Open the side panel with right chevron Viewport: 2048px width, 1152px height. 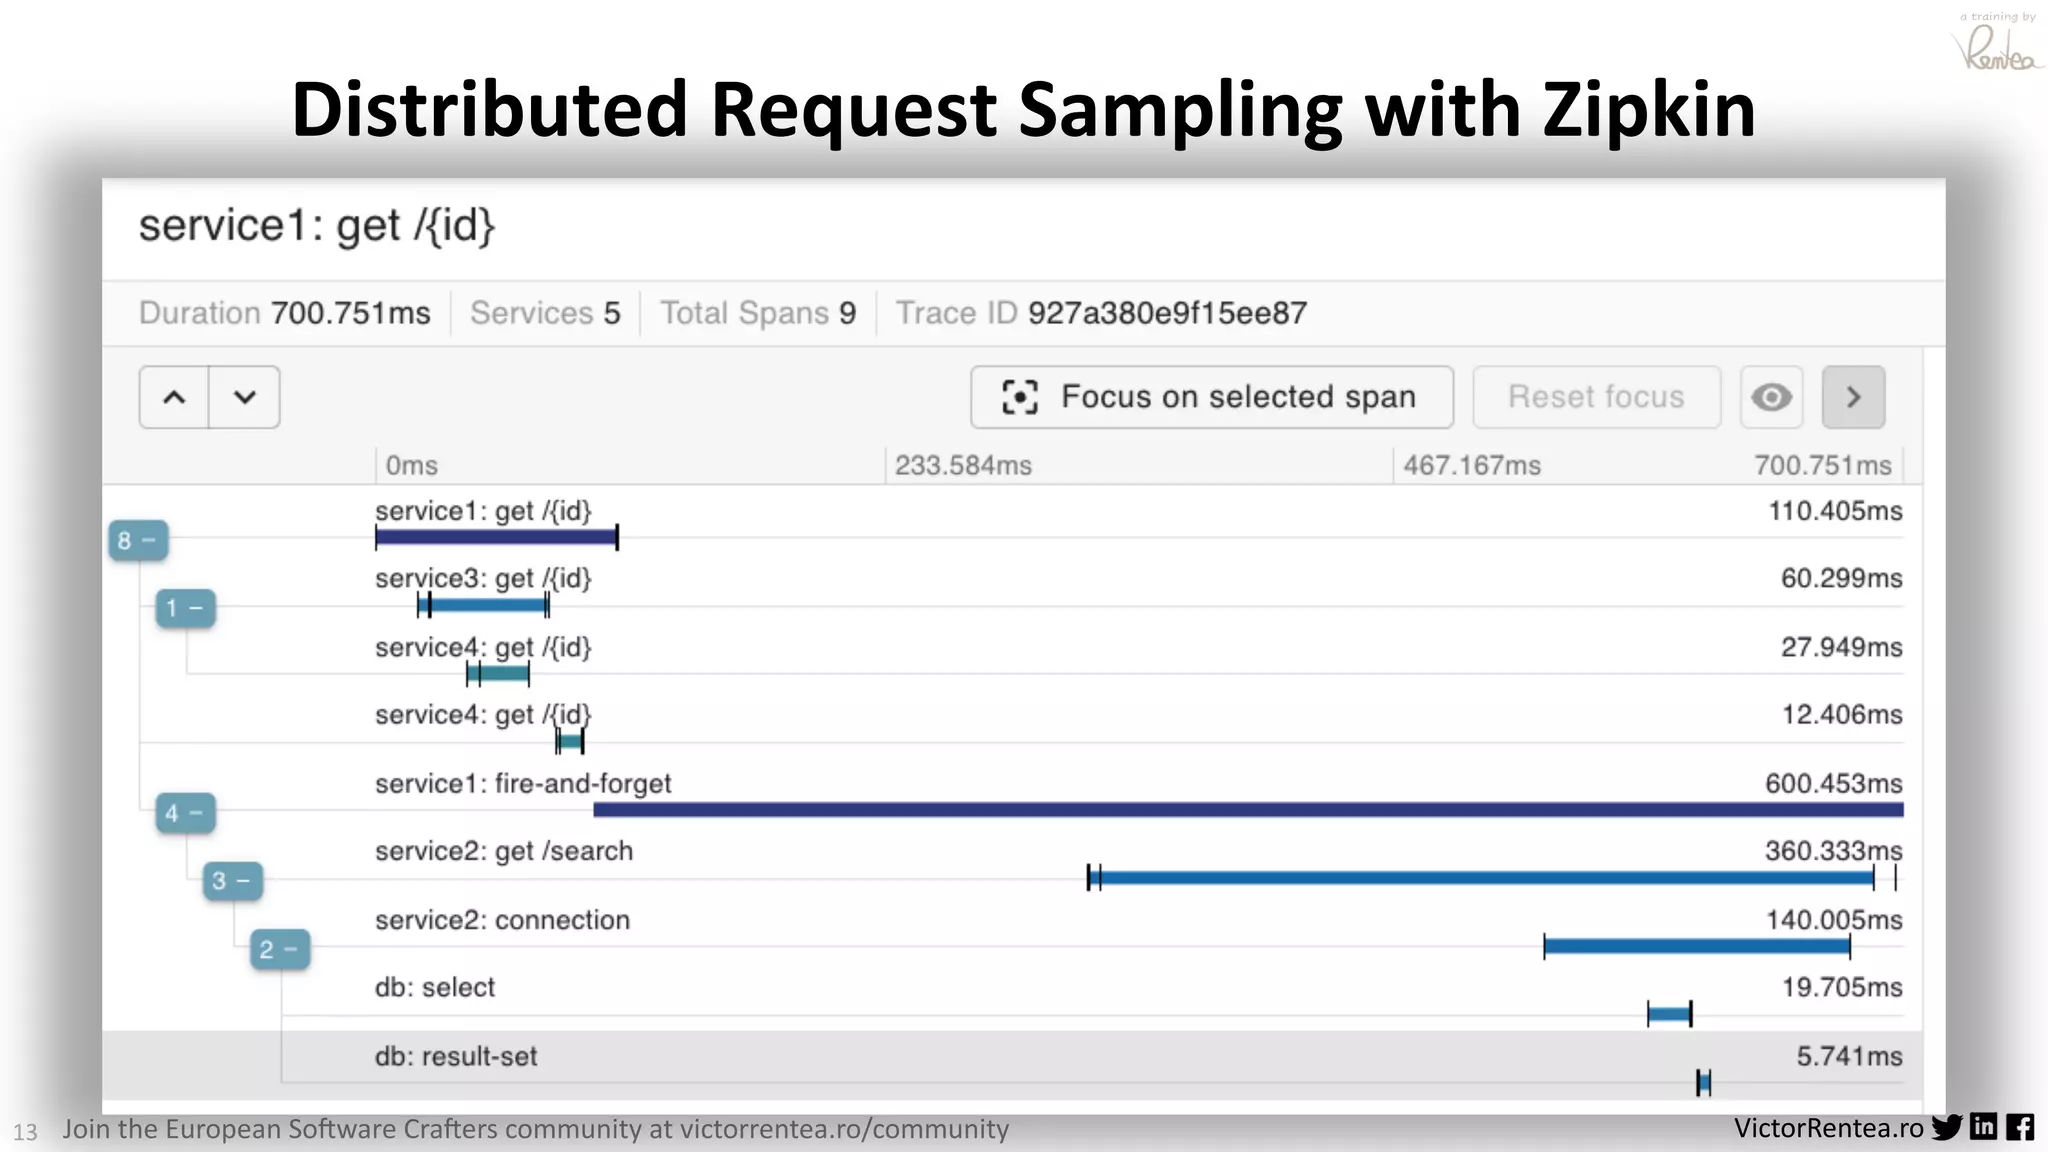1853,397
